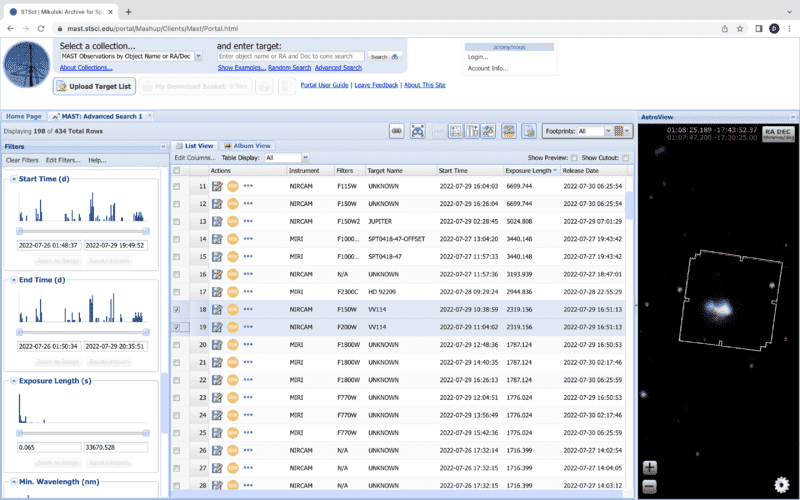The image size is (800, 500).
Task: Open more actions dots for row 12
Action: [x=248, y=204]
